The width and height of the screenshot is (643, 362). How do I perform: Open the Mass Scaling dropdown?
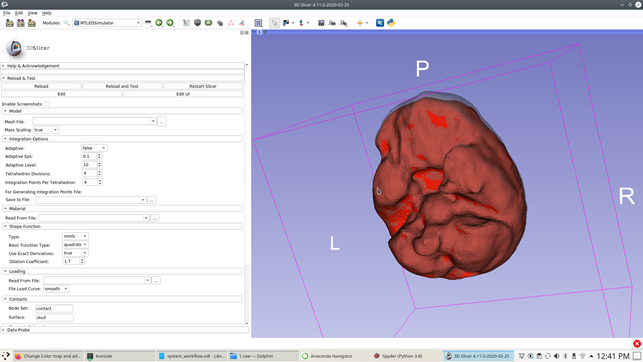tap(46, 130)
